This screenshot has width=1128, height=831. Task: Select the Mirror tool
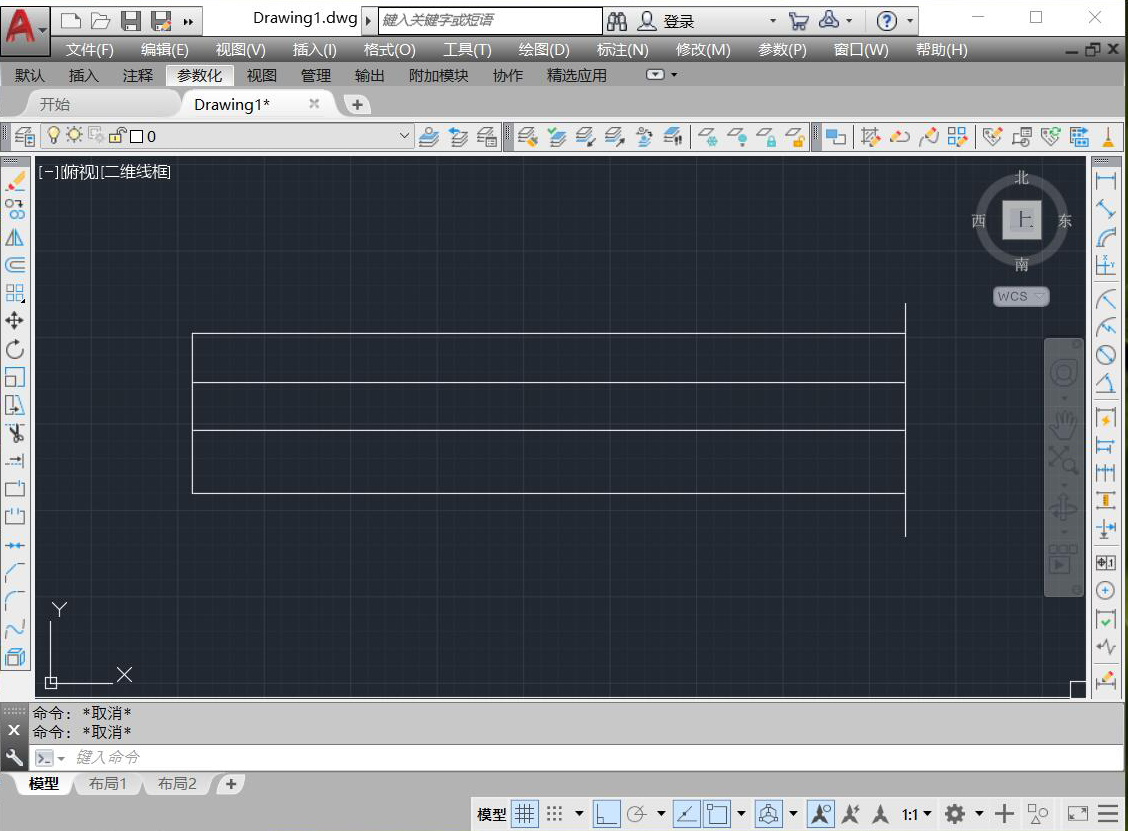[15, 237]
